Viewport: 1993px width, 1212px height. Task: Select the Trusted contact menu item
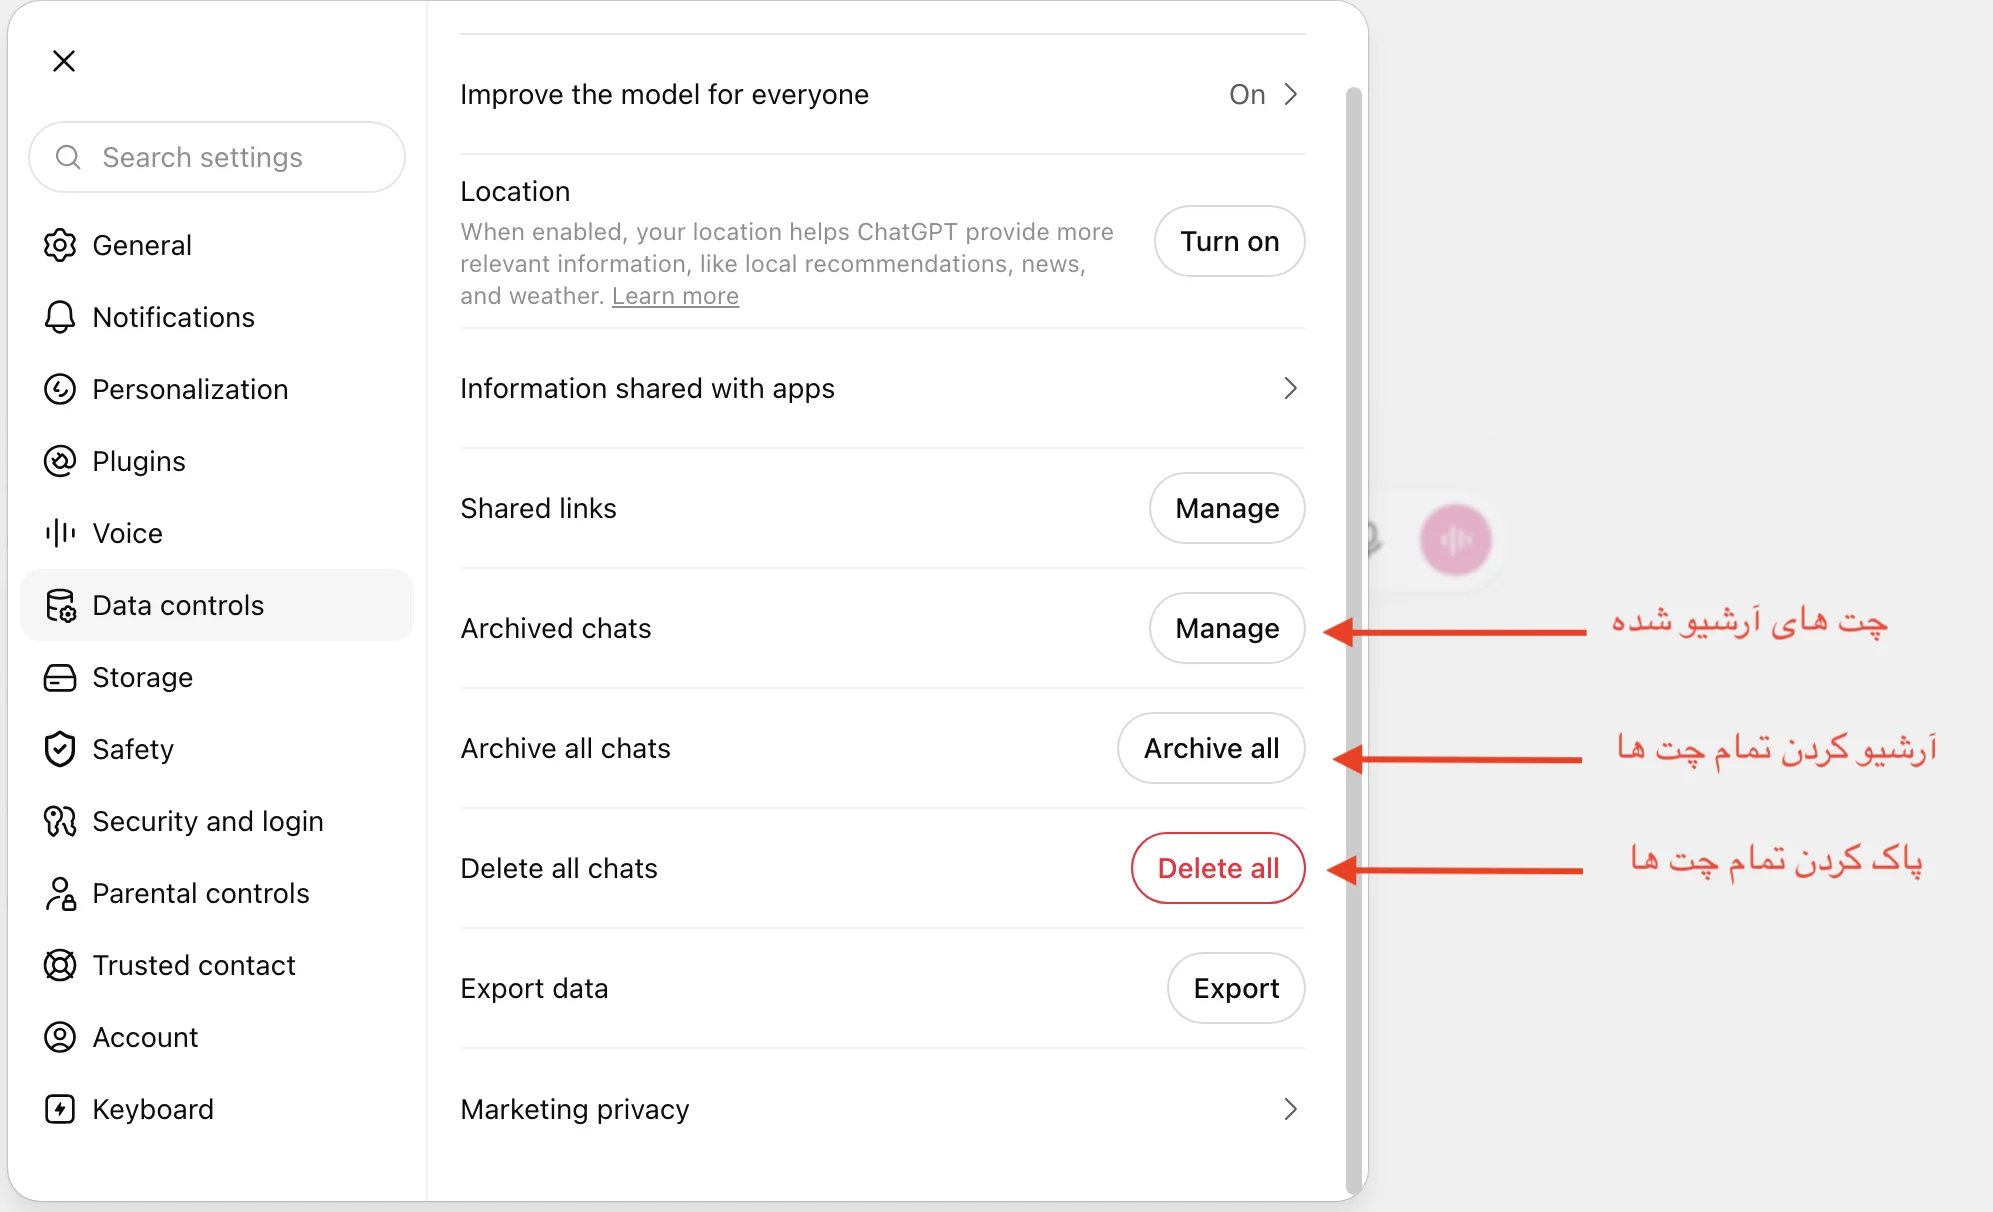coord(217,965)
